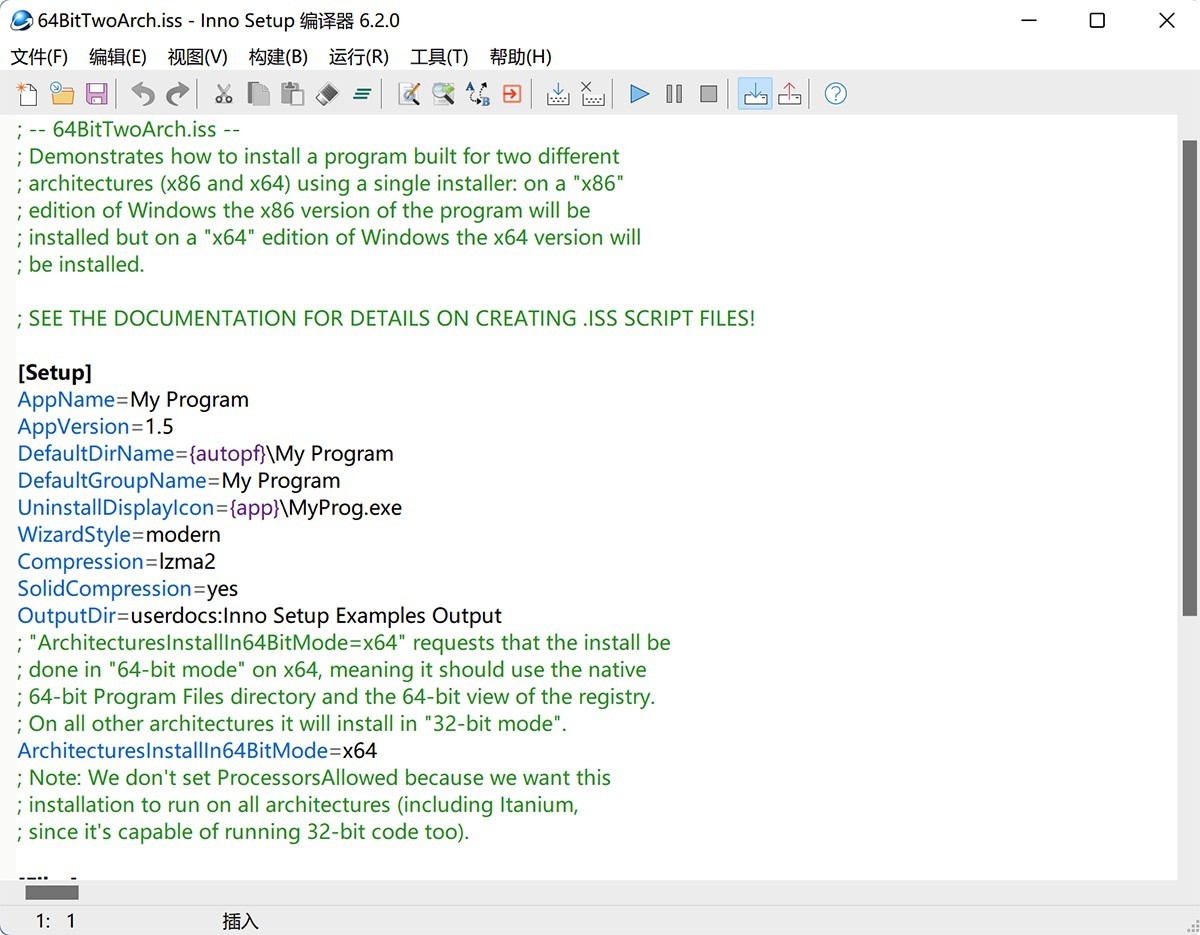Open the 工具(T) menu
This screenshot has height=935, width=1200.
tap(439, 57)
